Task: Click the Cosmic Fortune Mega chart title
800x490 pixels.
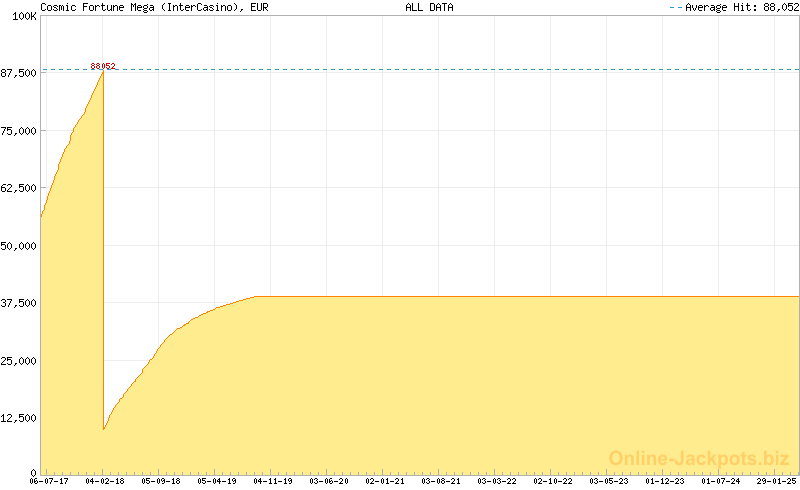Action: point(154,7)
